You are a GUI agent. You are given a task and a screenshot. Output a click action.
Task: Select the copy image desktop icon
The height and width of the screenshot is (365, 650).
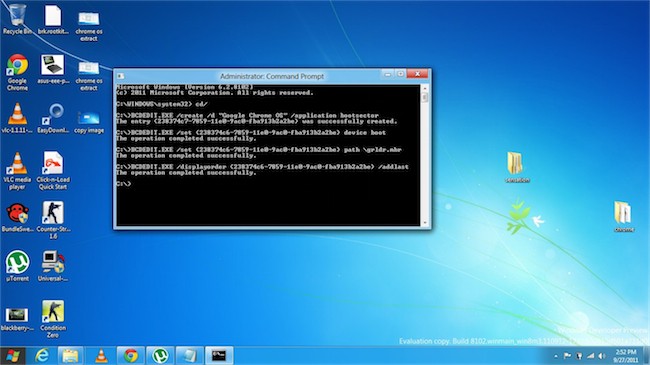pos(89,122)
